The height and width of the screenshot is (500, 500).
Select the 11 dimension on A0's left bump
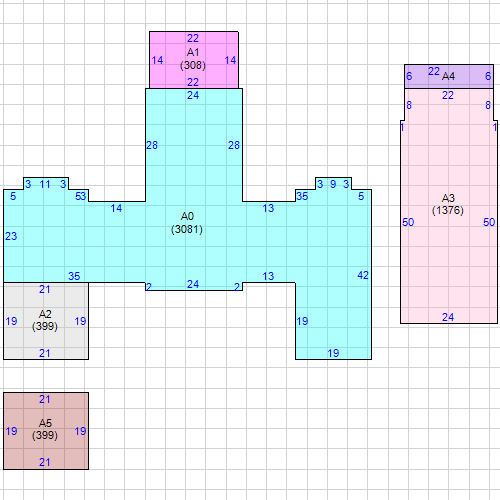click(45, 184)
